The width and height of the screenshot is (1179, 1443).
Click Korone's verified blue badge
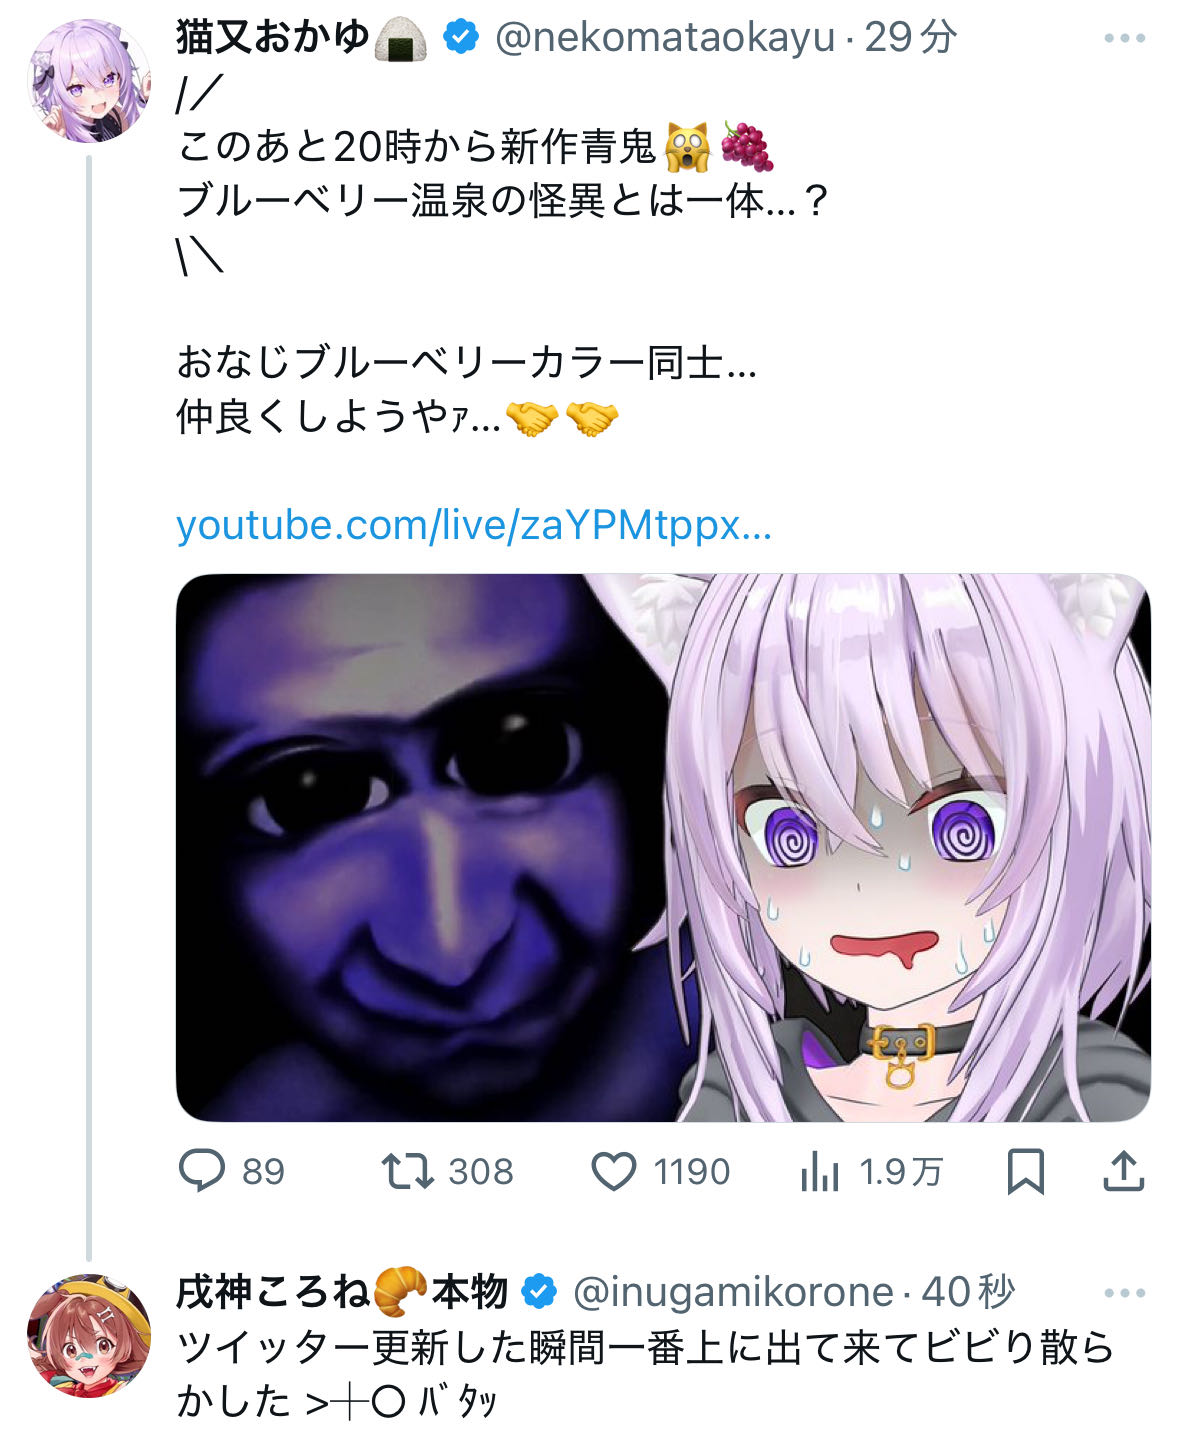coord(540,1293)
